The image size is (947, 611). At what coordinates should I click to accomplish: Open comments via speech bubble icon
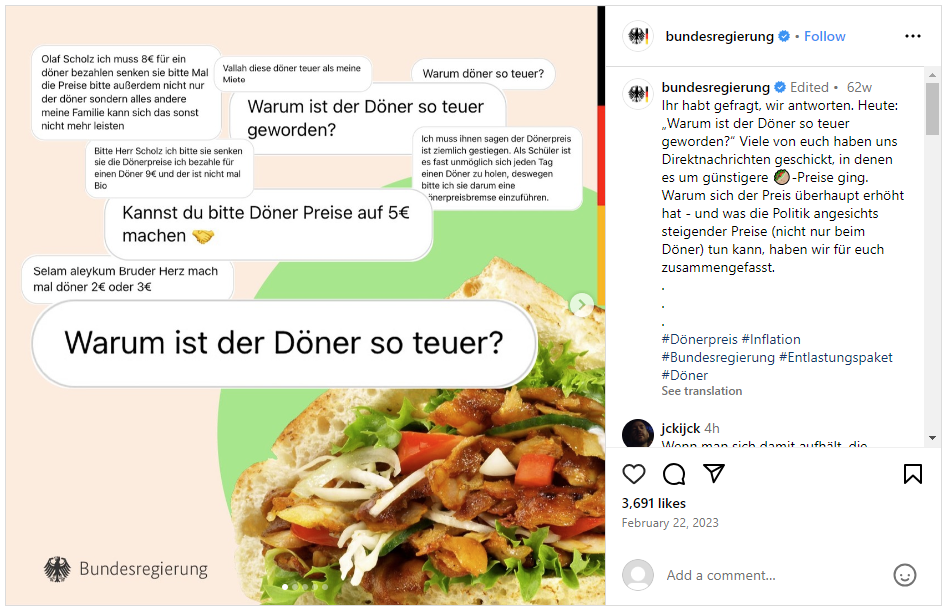674,474
